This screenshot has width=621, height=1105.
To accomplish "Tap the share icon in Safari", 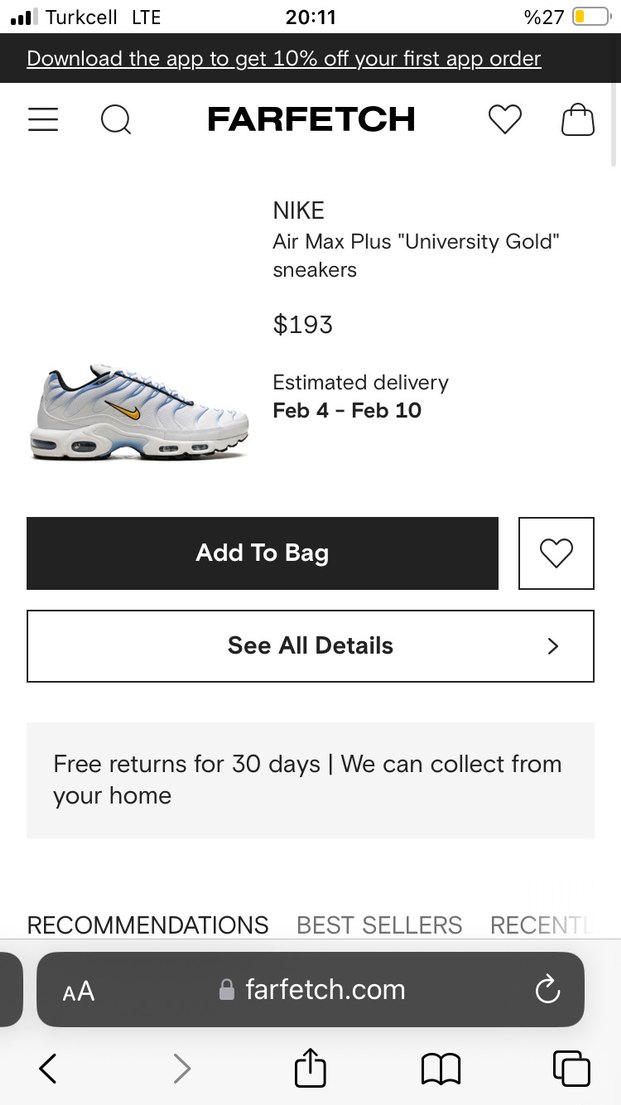I will [310, 1068].
